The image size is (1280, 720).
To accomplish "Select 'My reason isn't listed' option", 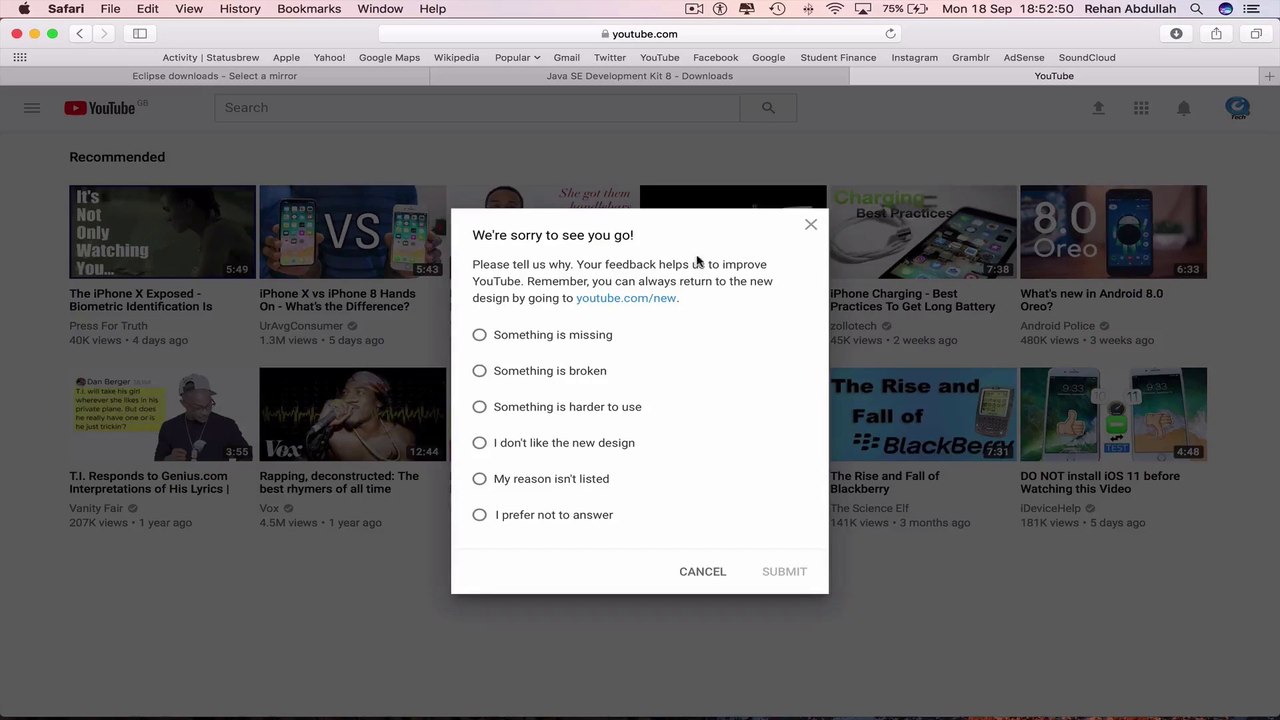I will [479, 479].
